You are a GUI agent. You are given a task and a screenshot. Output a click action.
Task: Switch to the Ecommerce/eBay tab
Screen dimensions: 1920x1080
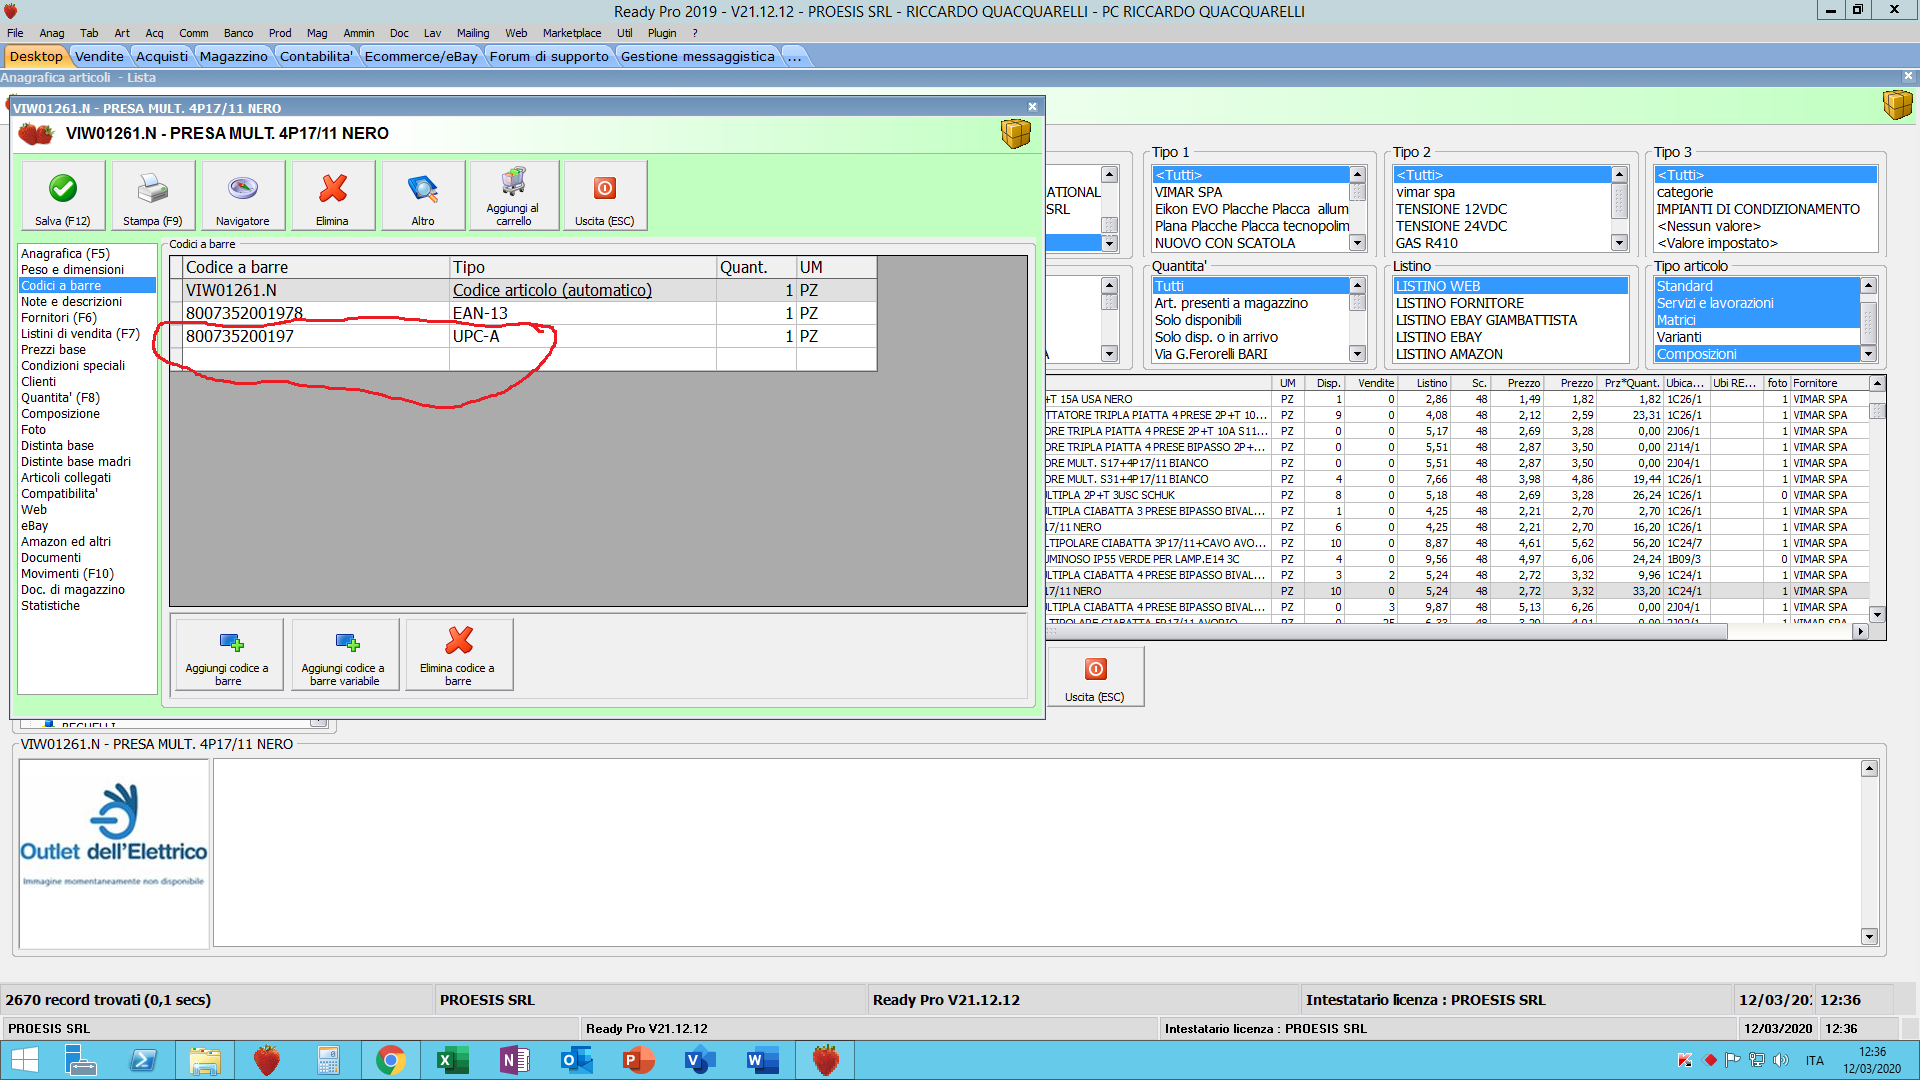[421, 56]
